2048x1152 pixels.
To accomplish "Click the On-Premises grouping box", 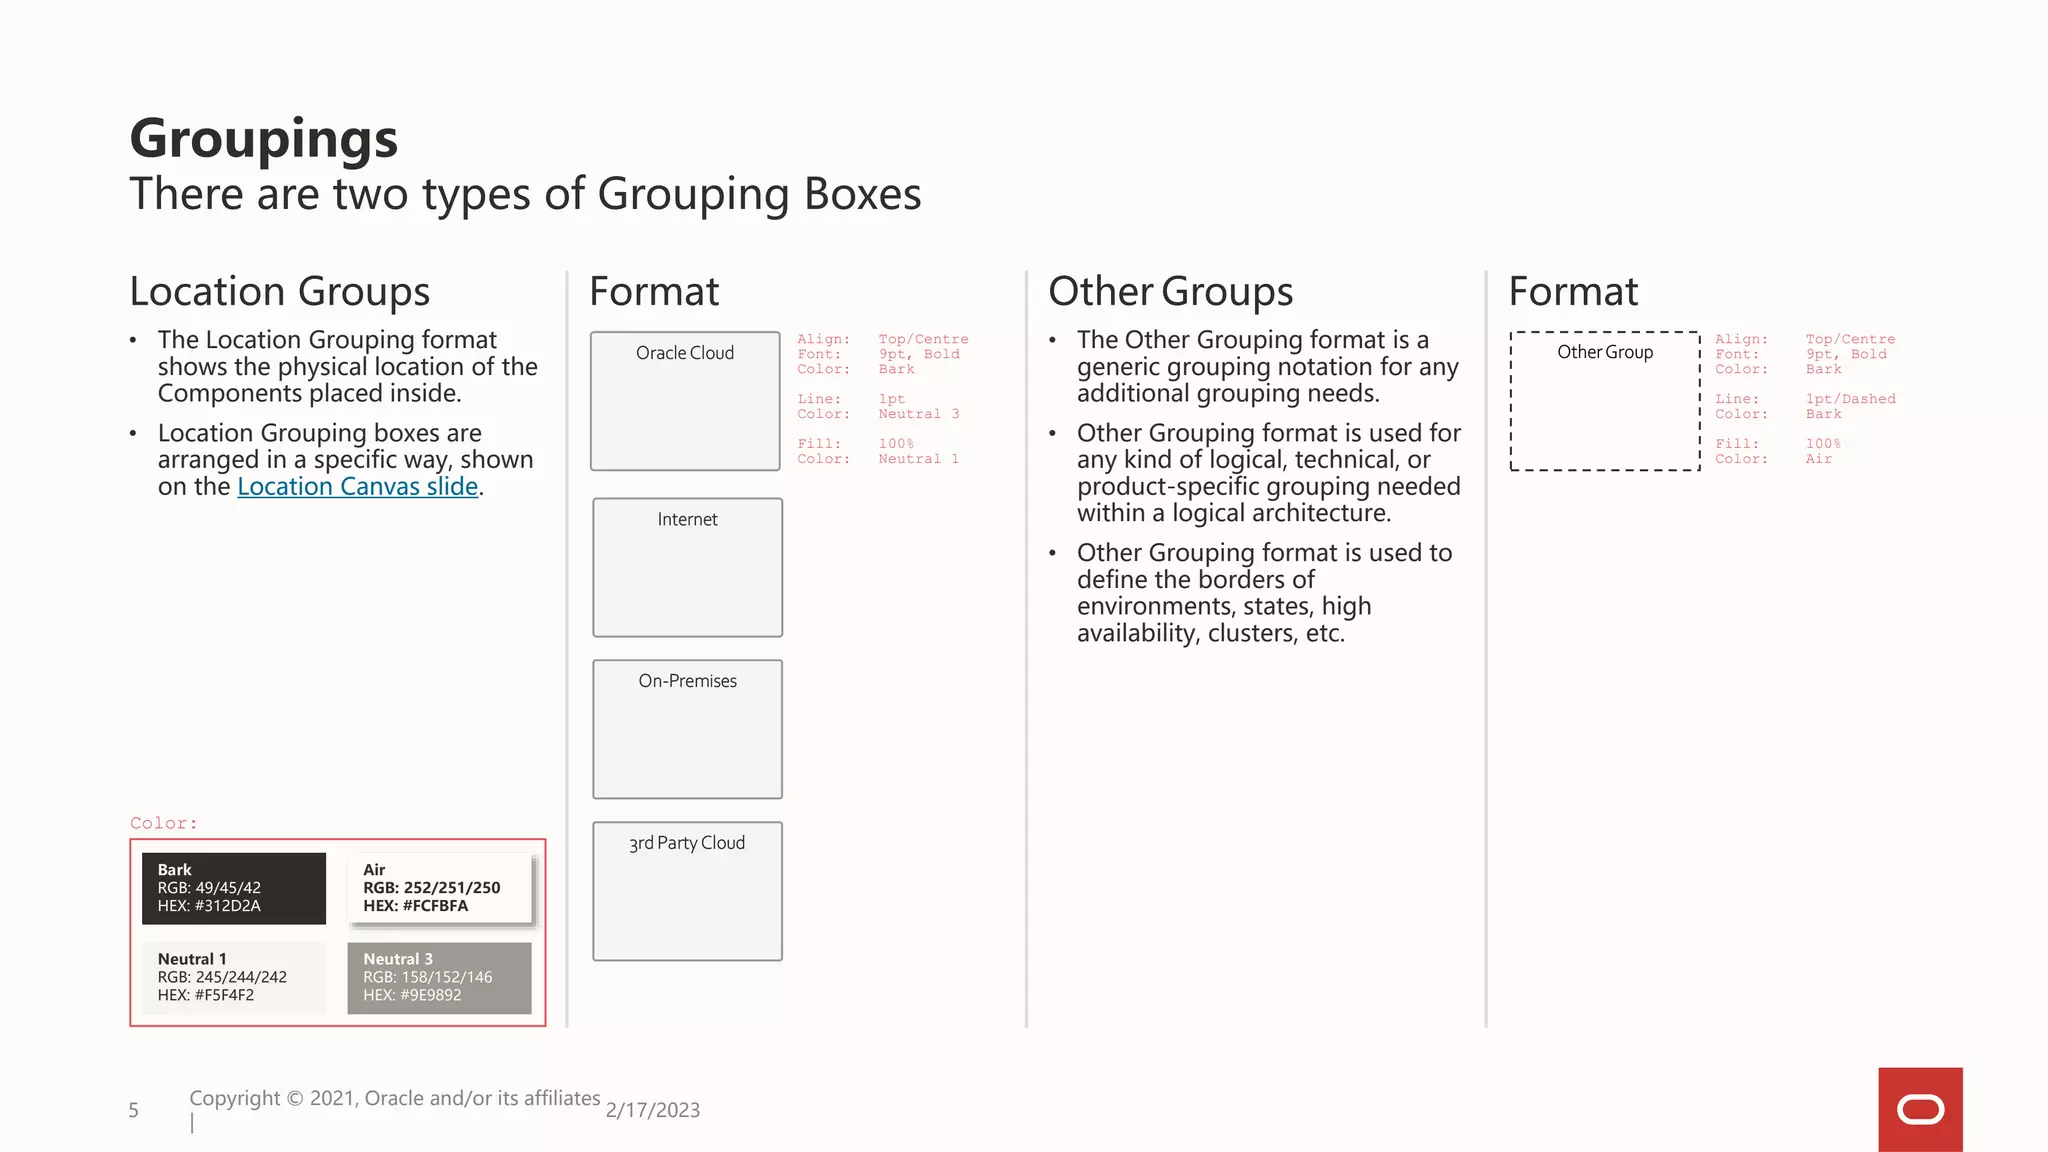I will (687, 729).
